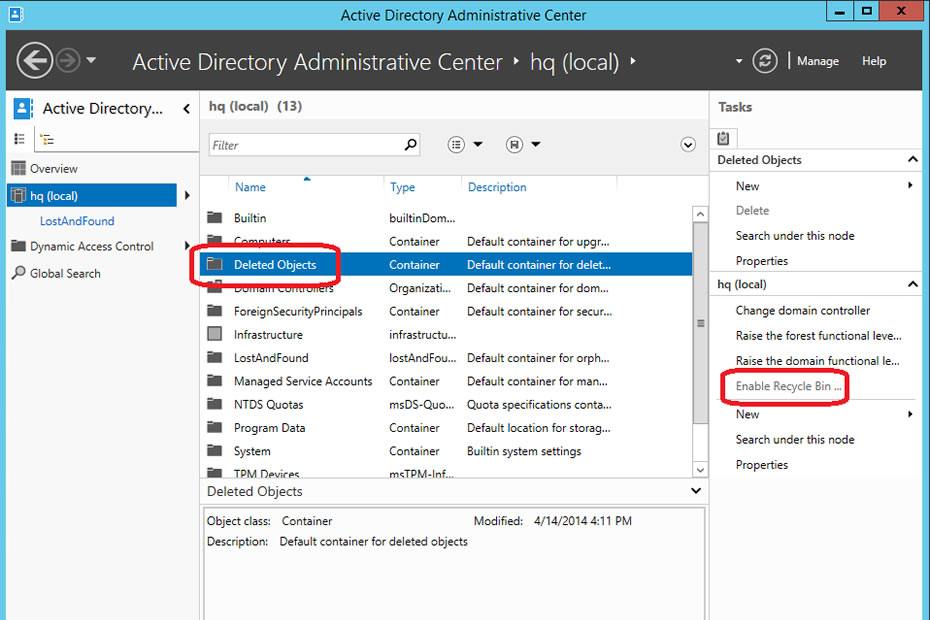
Task: Click Search under this node for Deleted Objects
Action: [795, 236]
